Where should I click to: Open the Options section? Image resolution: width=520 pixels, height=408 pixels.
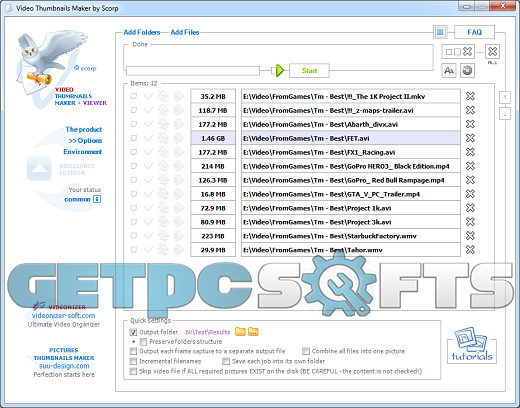[85, 141]
